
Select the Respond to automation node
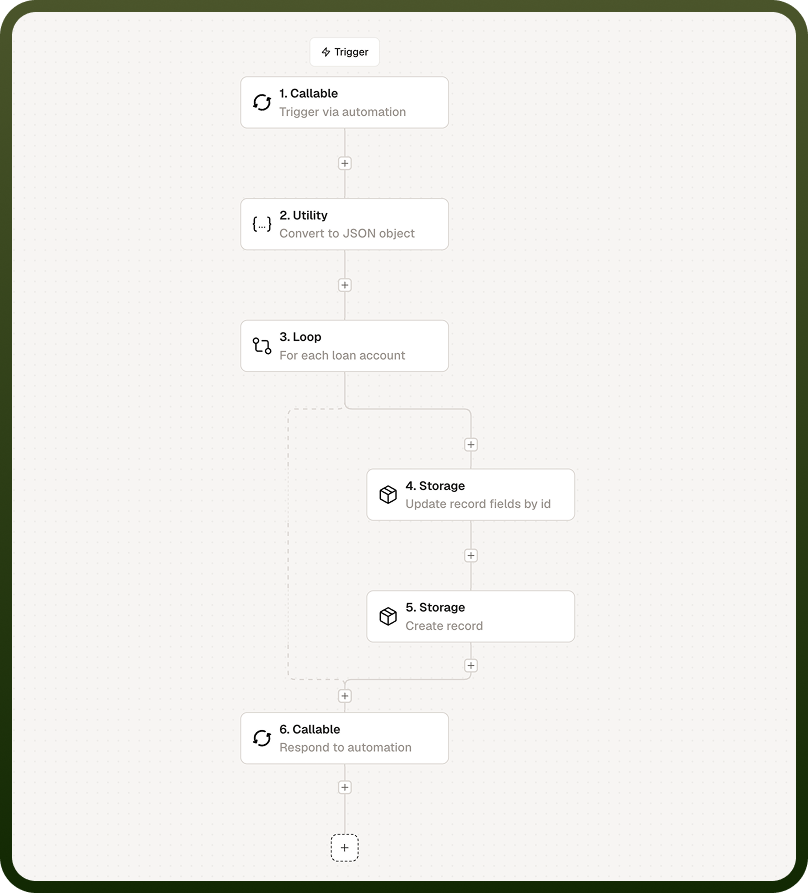coord(344,738)
